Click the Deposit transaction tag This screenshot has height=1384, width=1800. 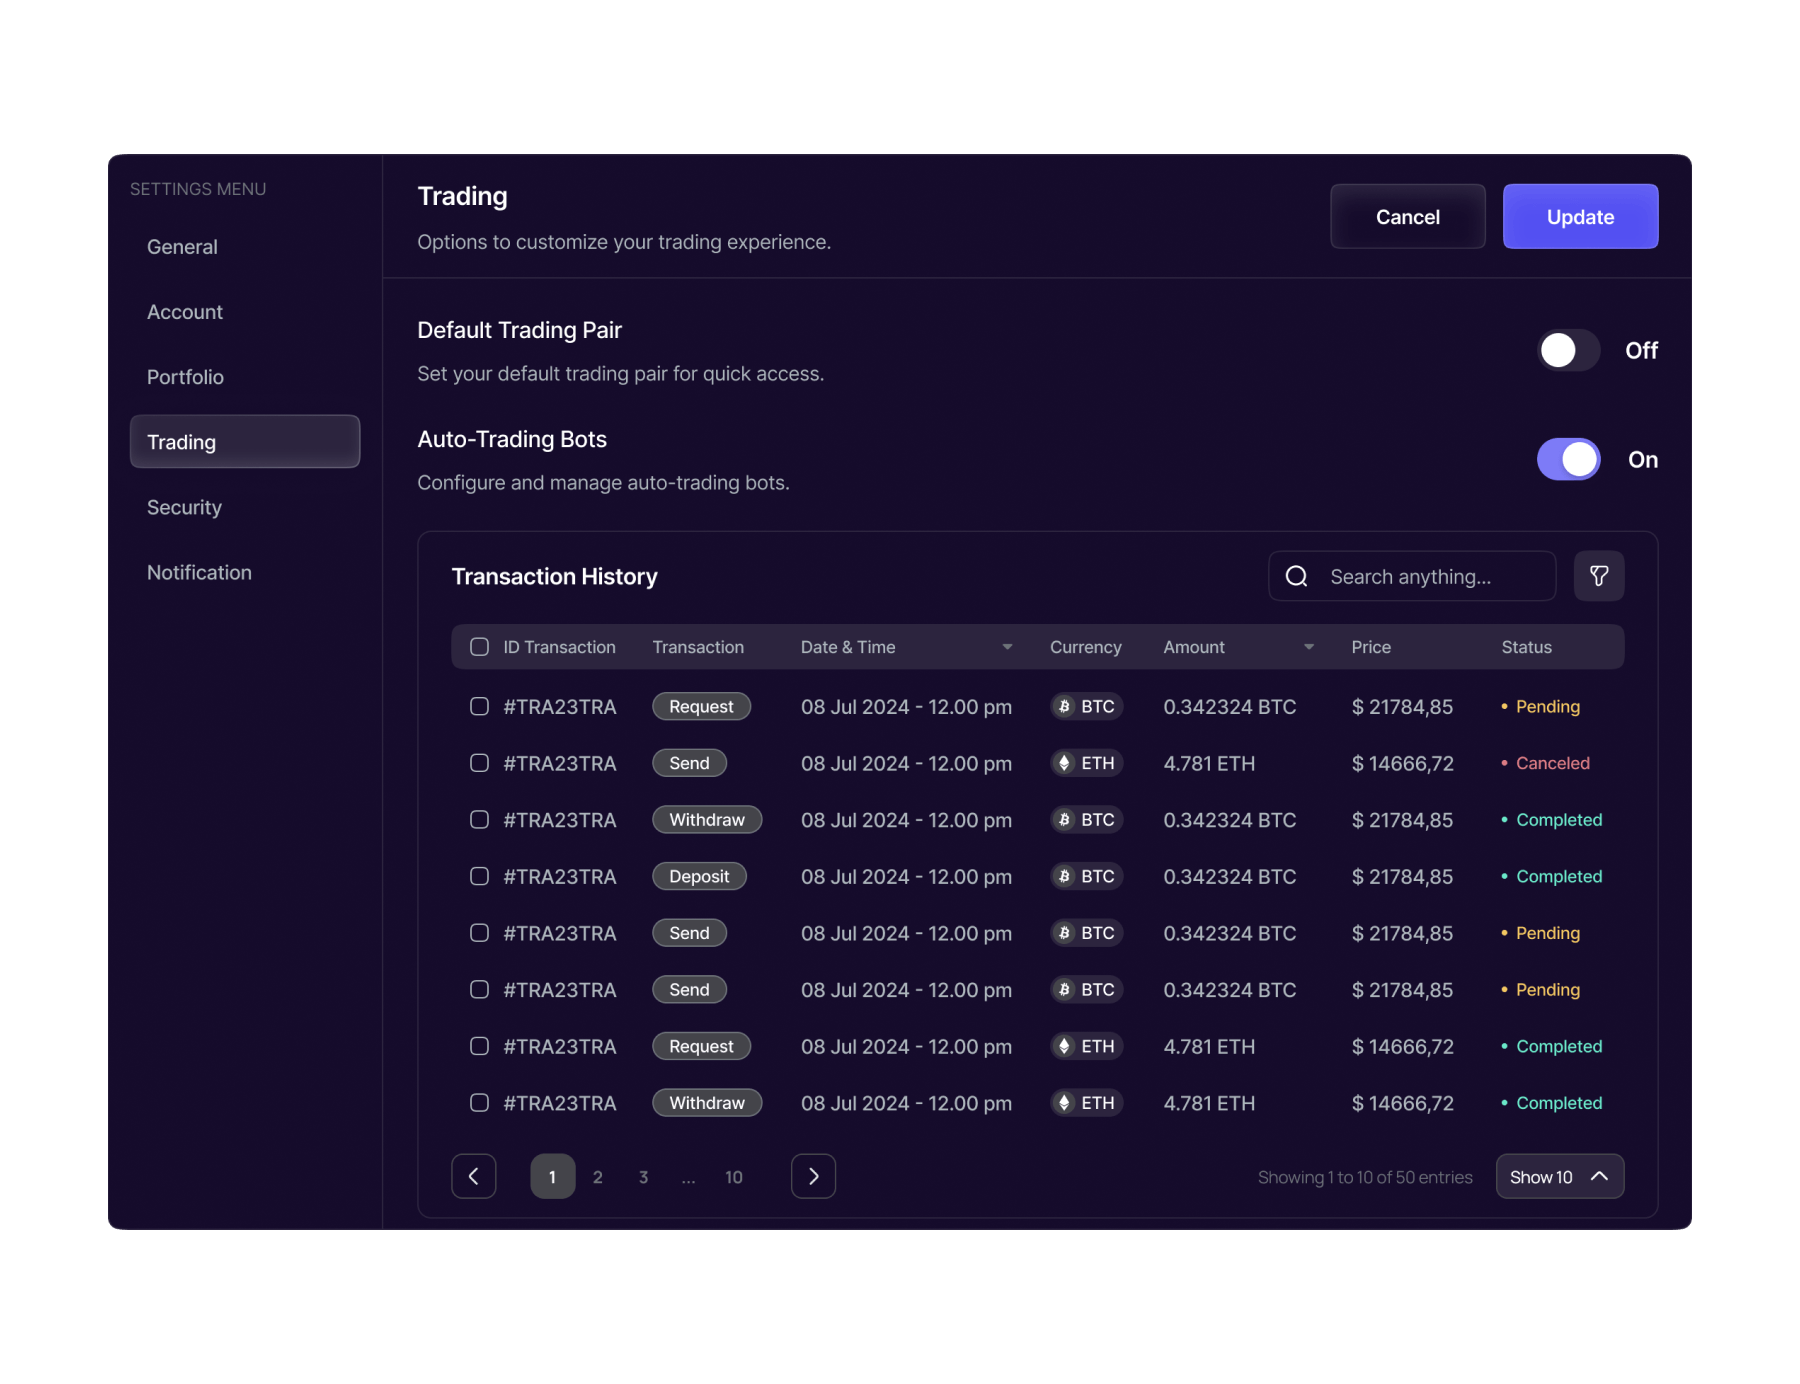[x=699, y=876]
